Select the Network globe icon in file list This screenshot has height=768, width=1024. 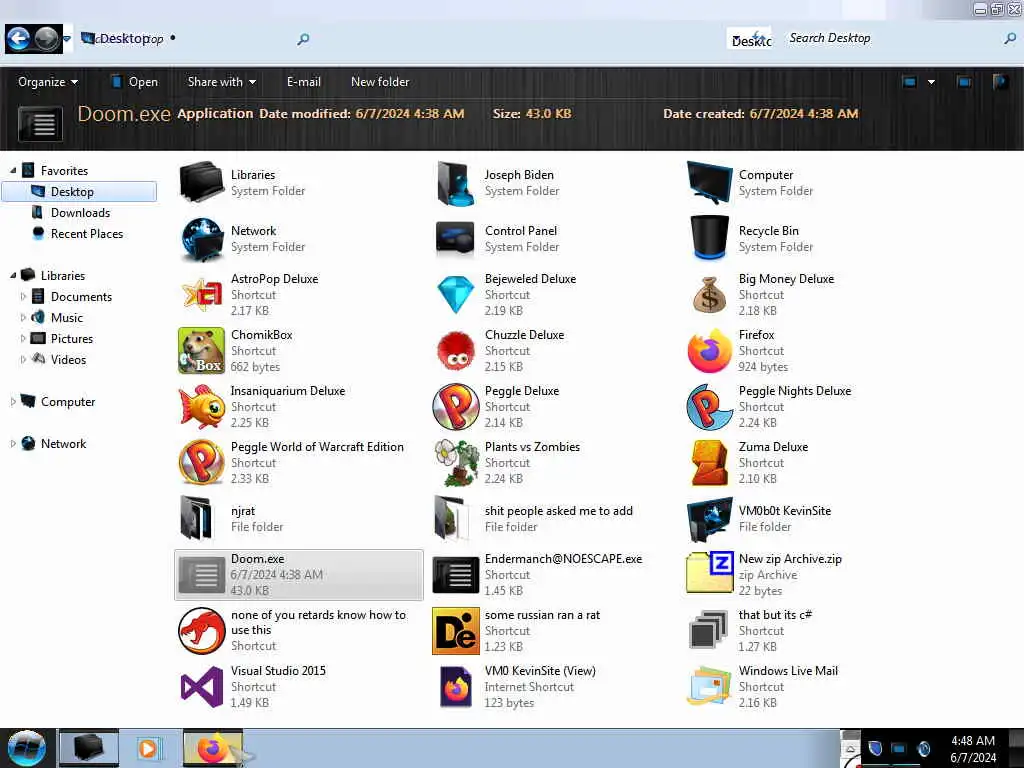(201, 239)
